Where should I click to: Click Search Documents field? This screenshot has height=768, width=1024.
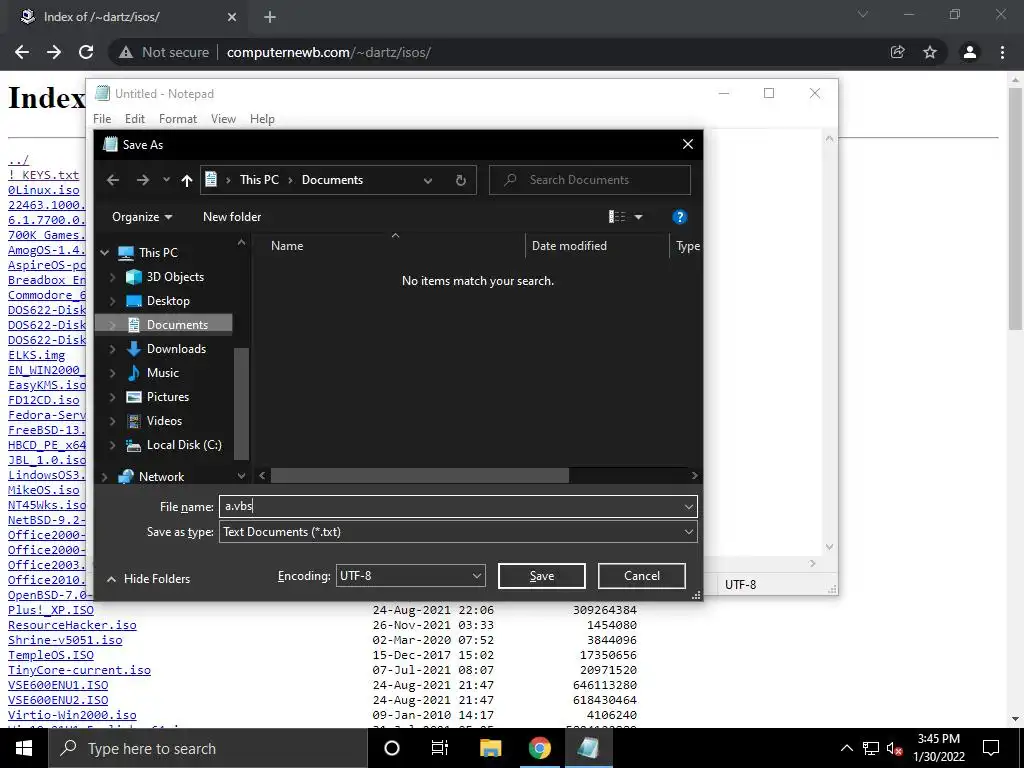[x=590, y=180]
